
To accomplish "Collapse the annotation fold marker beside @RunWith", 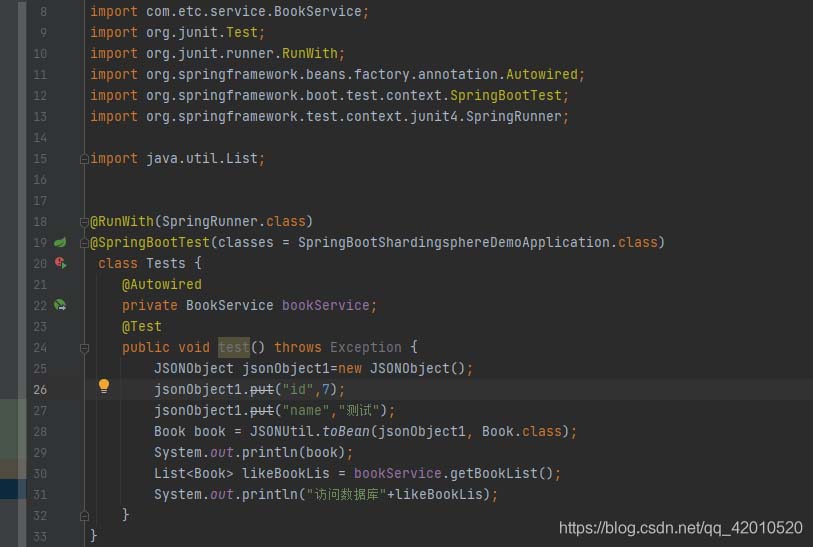I will coord(84,222).
